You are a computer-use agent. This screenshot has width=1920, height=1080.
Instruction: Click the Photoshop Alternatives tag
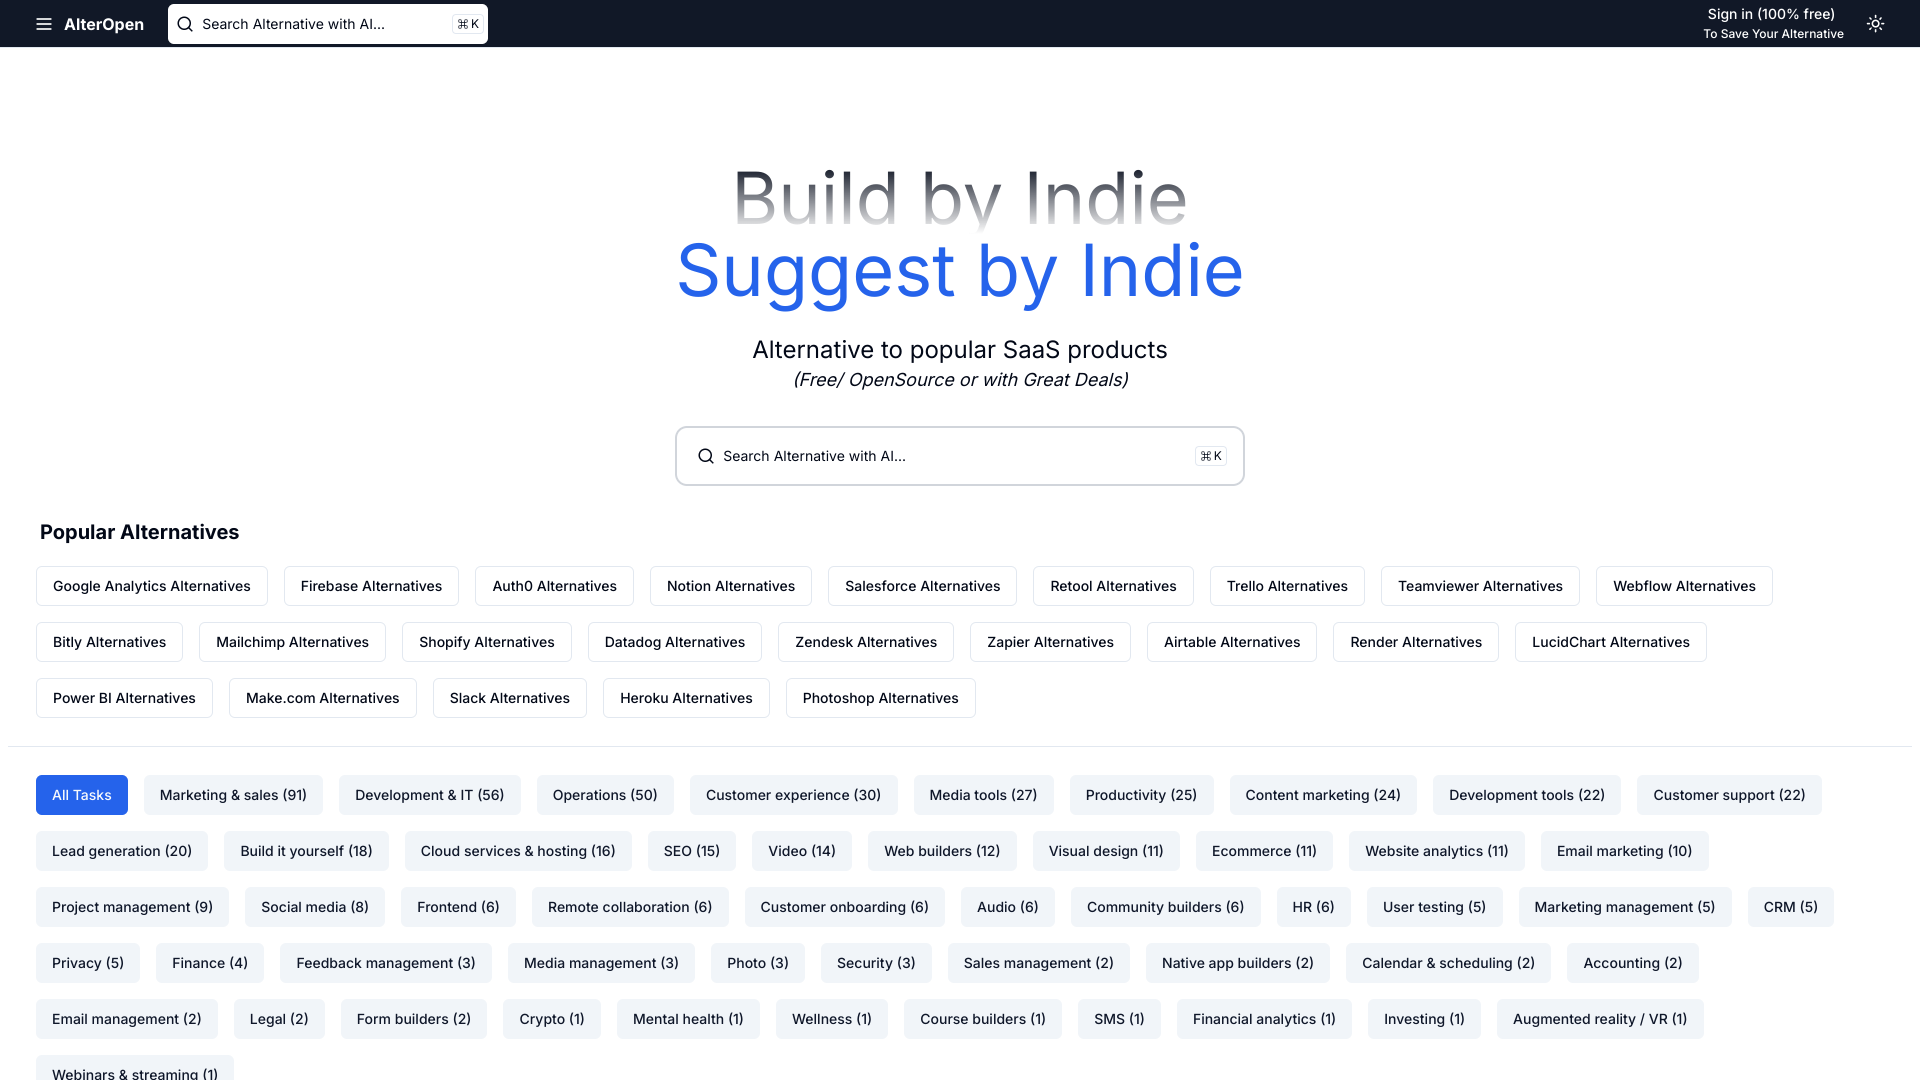point(880,696)
